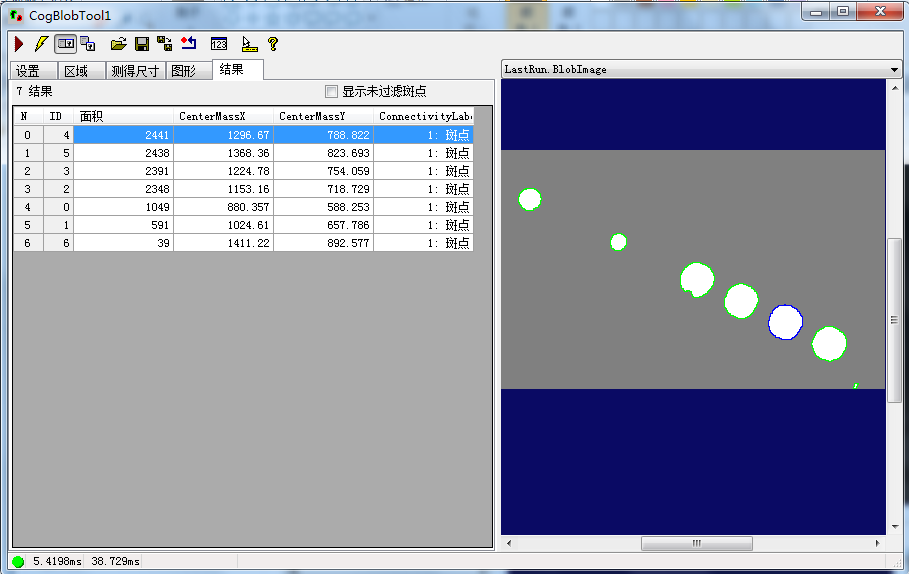The height and width of the screenshot is (574, 909).
Task: Click the image vertical scrollbar thumb
Action: tap(895, 320)
